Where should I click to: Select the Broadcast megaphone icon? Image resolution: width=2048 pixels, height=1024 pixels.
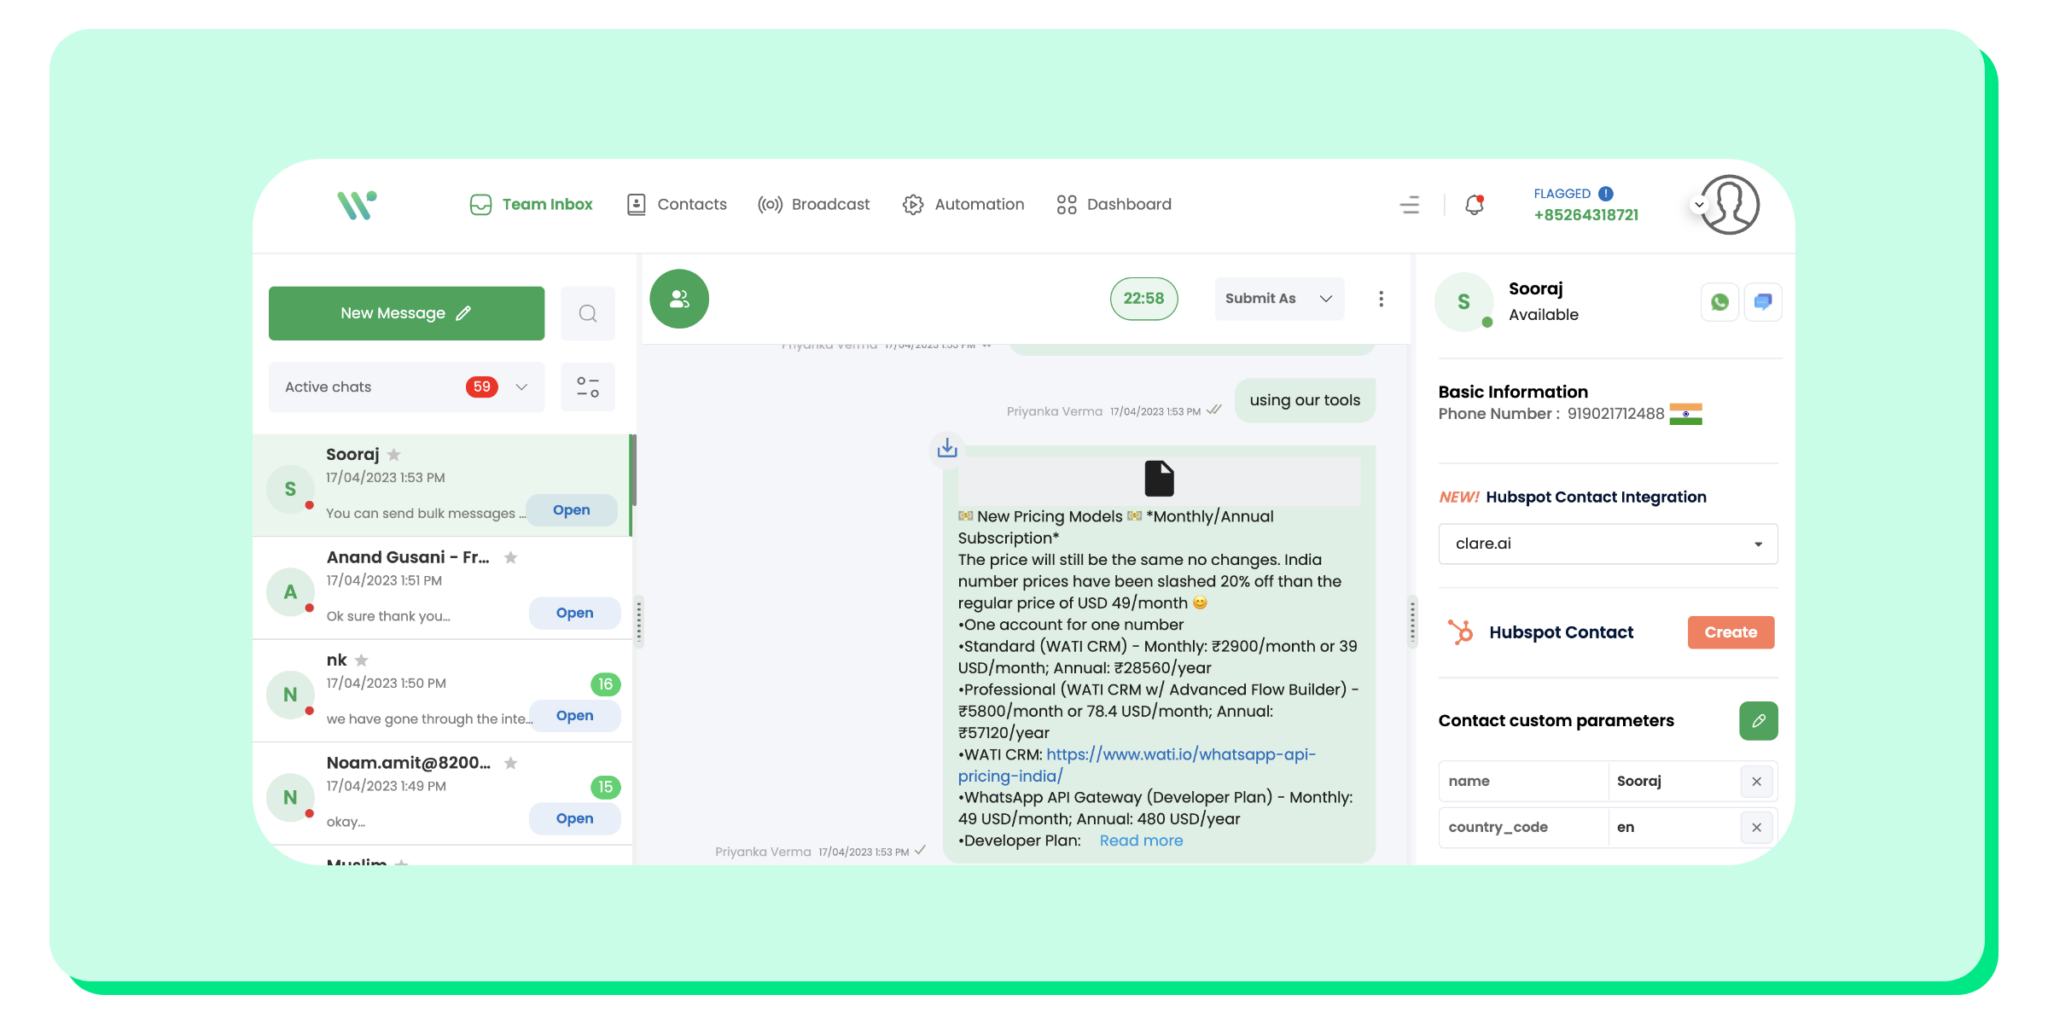tap(770, 204)
